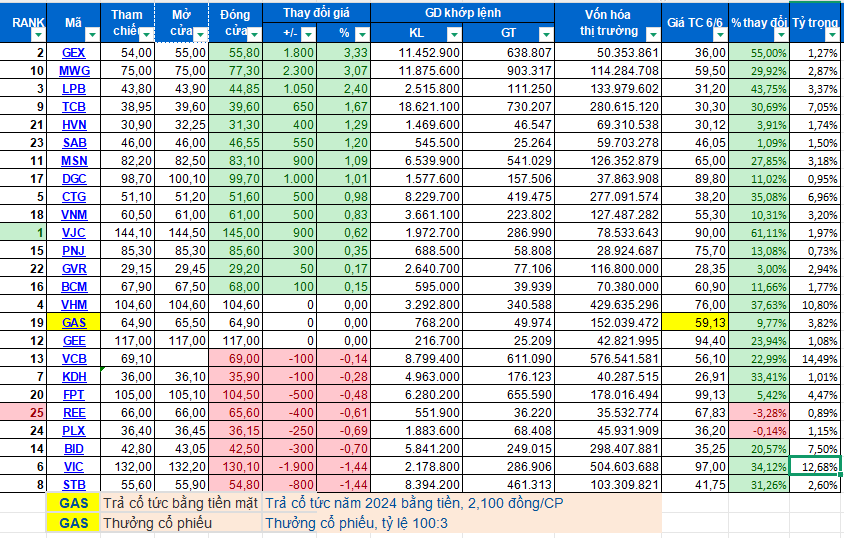Viewport: 844px width, 538px height.
Task: Open the DGC ticker link
Action: [74, 179]
